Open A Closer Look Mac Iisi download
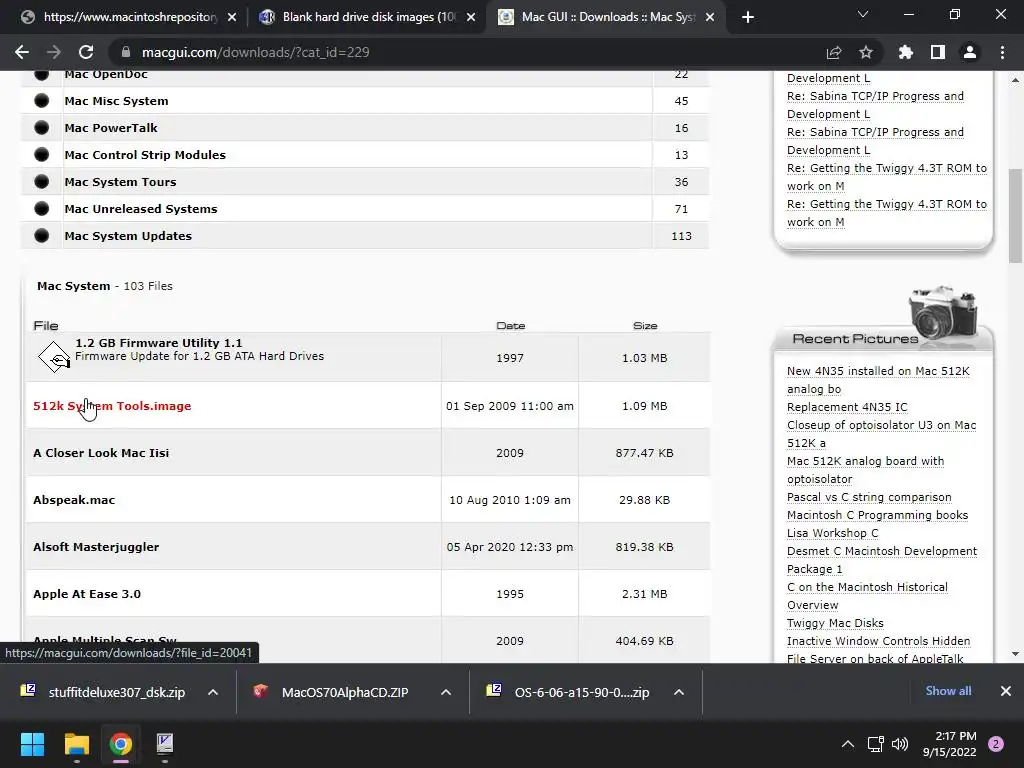1024x768 pixels. pos(101,453)
